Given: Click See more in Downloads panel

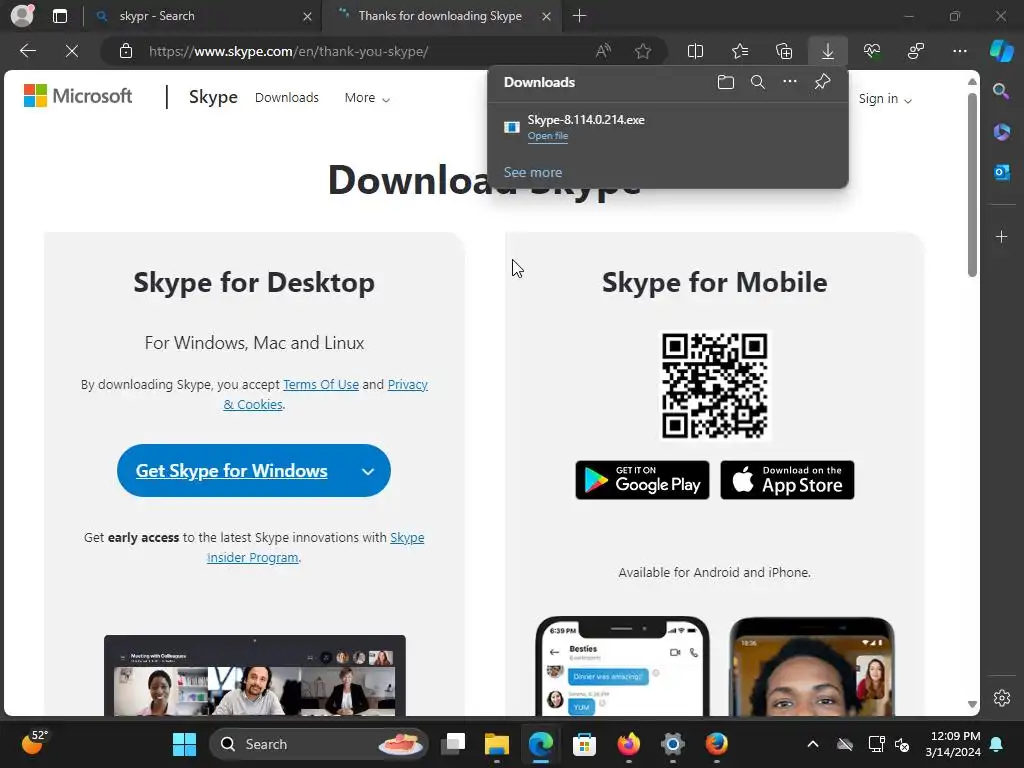Looking at the screenshot, I should (x=532, y=172).
